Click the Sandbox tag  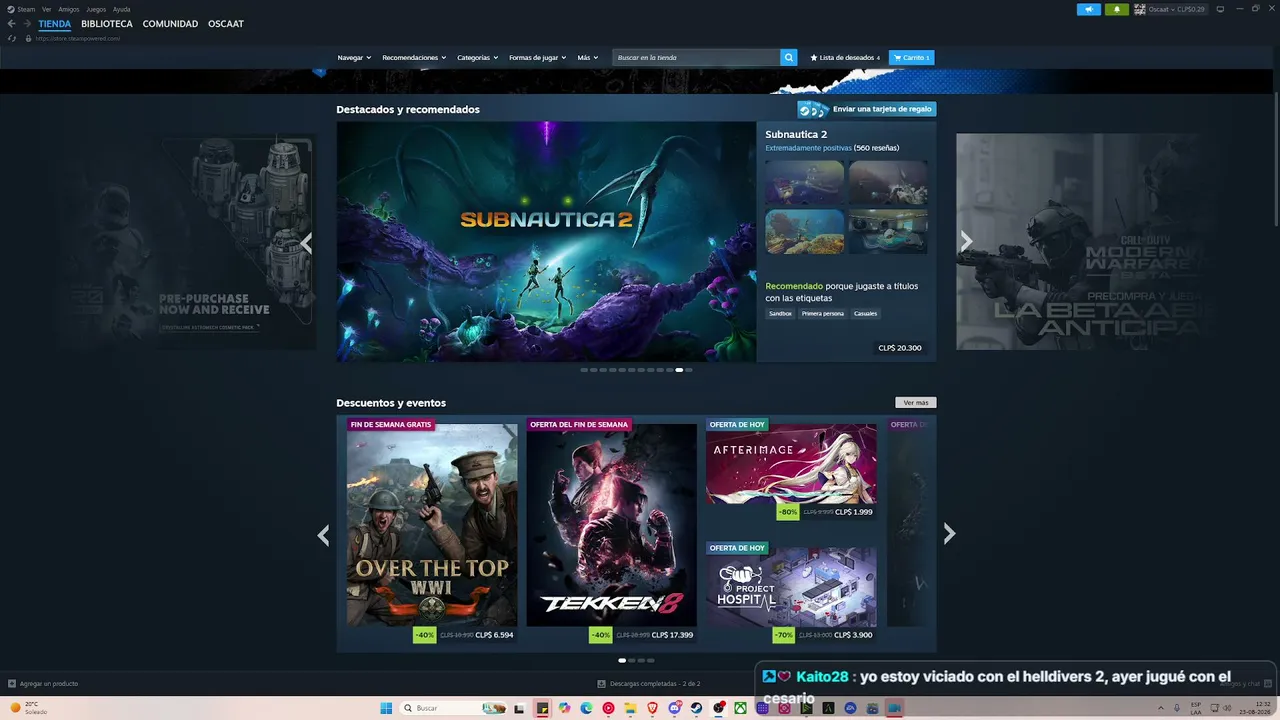(781, 314)
